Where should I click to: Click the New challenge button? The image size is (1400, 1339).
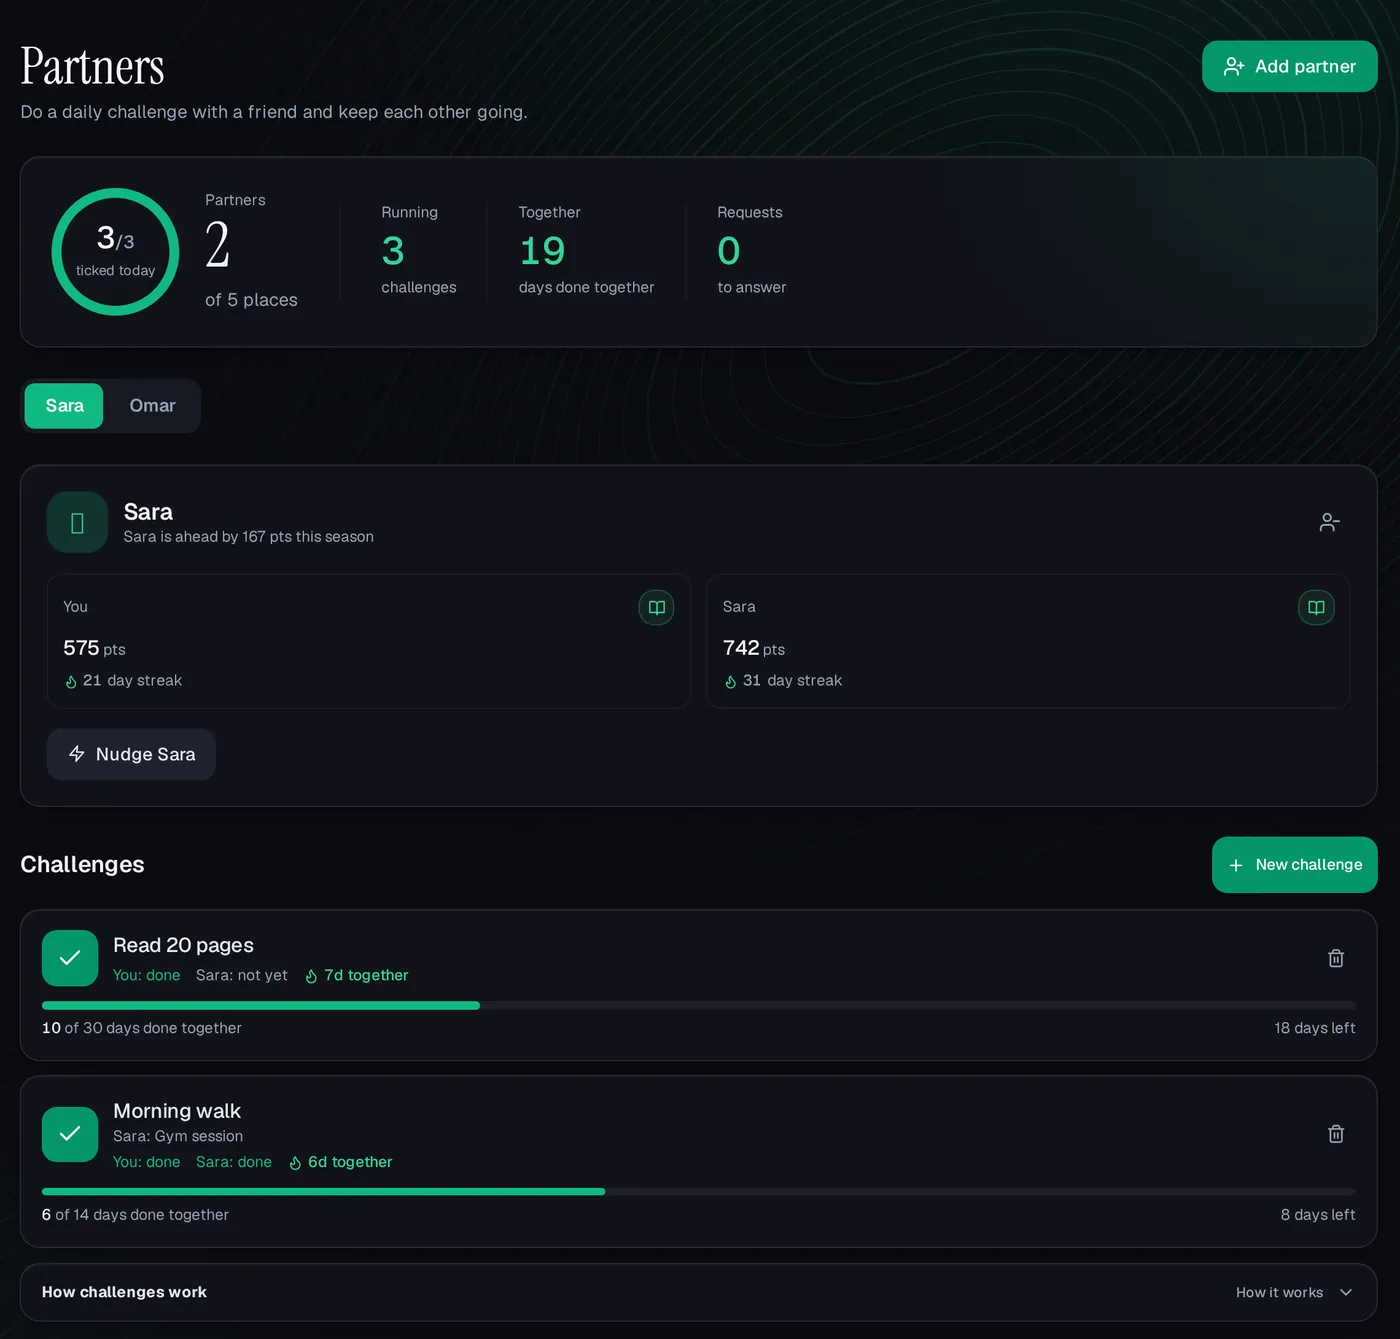[x=1294, y=865]
